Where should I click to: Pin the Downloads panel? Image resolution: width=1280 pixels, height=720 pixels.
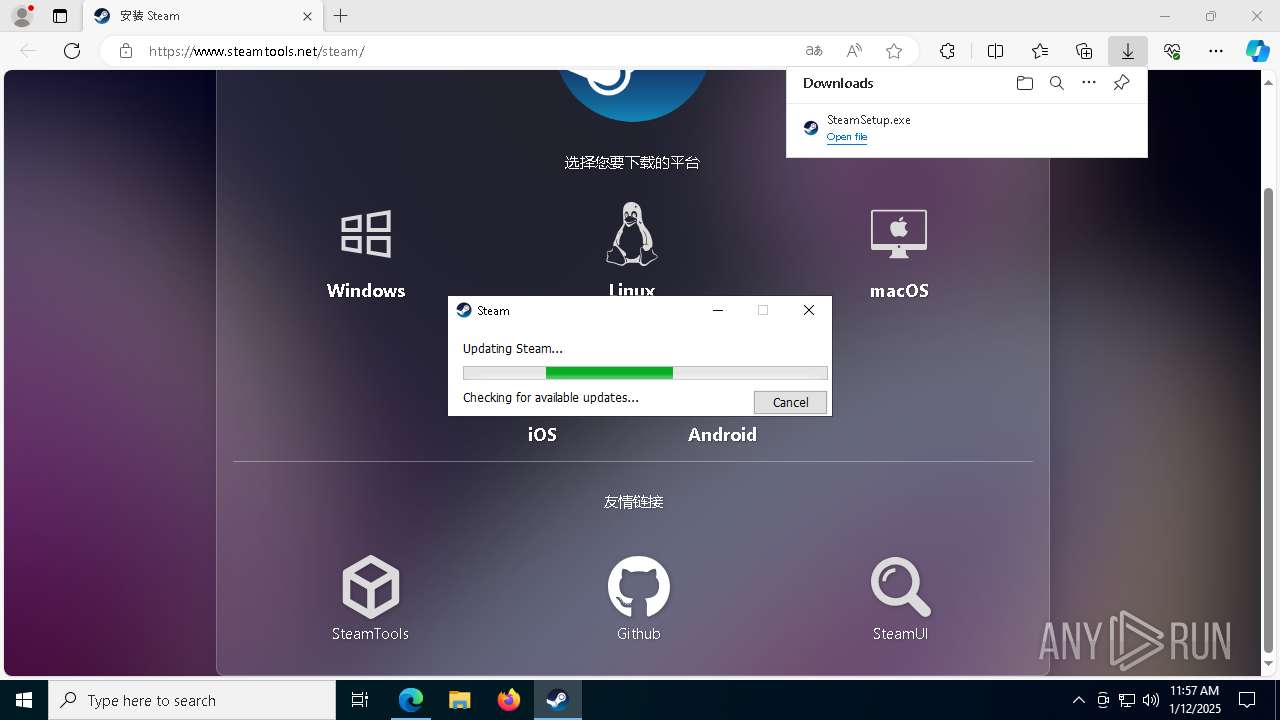click(1121, 83)
